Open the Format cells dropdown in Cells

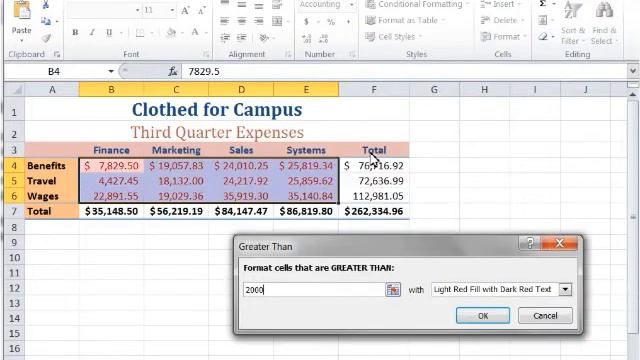504,37
